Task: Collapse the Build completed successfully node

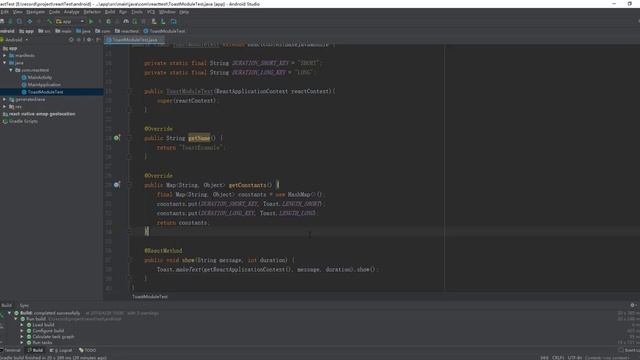Action: [9, 313]
